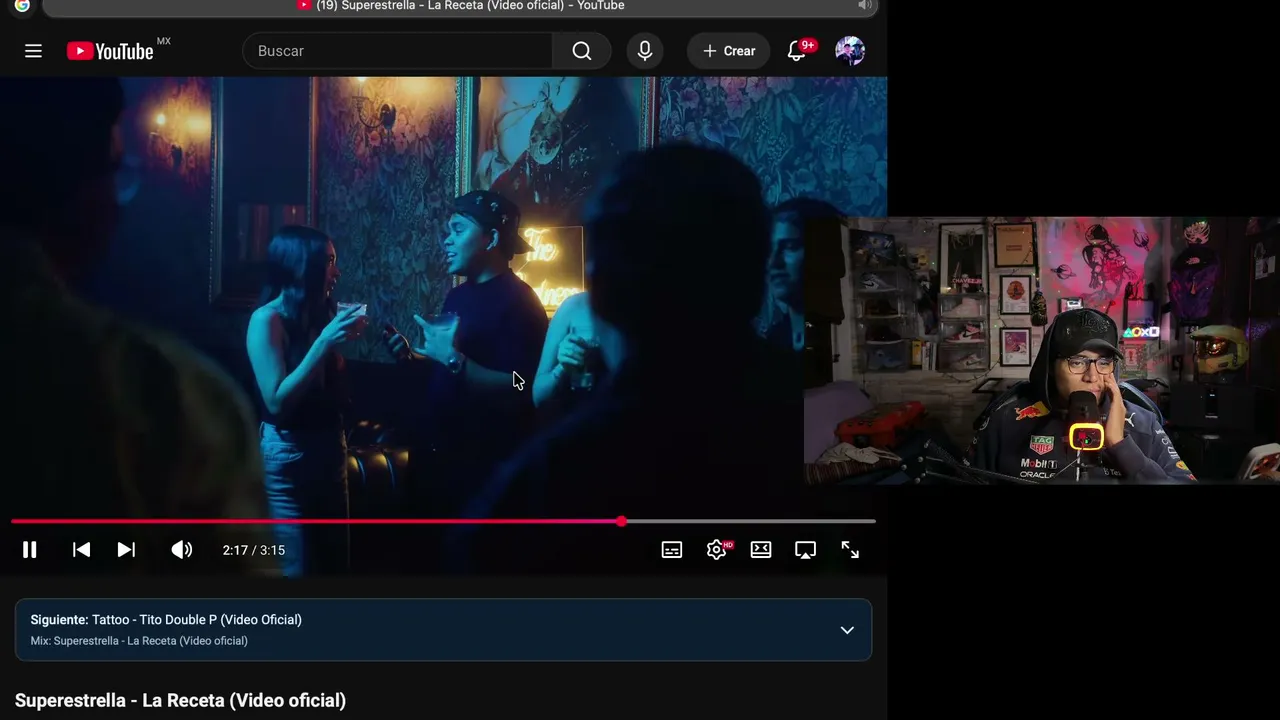
Task: Click the video heading "Superestrella - La Receta (Video oficial)"
Action: [x=180, y=700]
